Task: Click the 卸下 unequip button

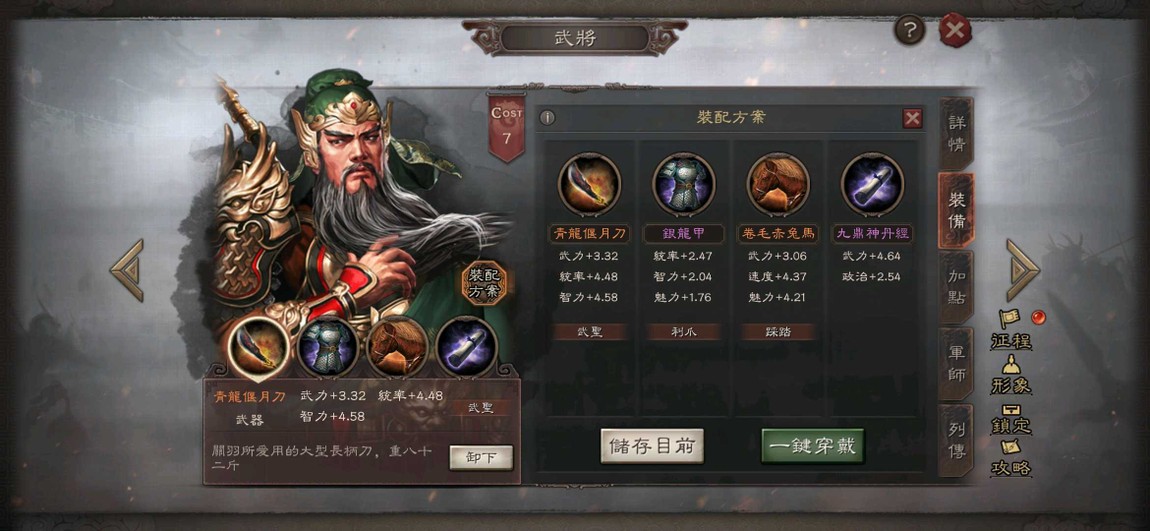Action: pyautogui.click(x=481, y=458)
